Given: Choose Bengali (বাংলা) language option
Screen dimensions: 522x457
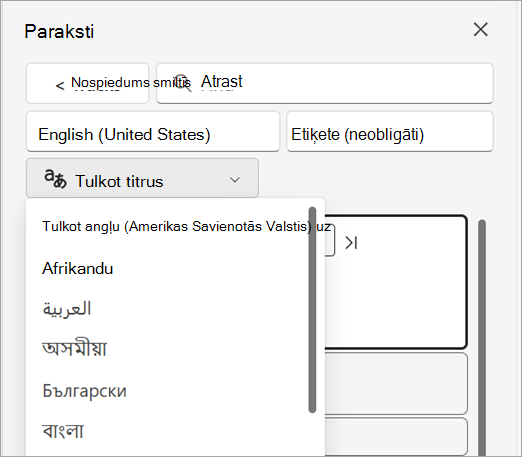Looking at the screenshot, I should click(x=63, y=430).
